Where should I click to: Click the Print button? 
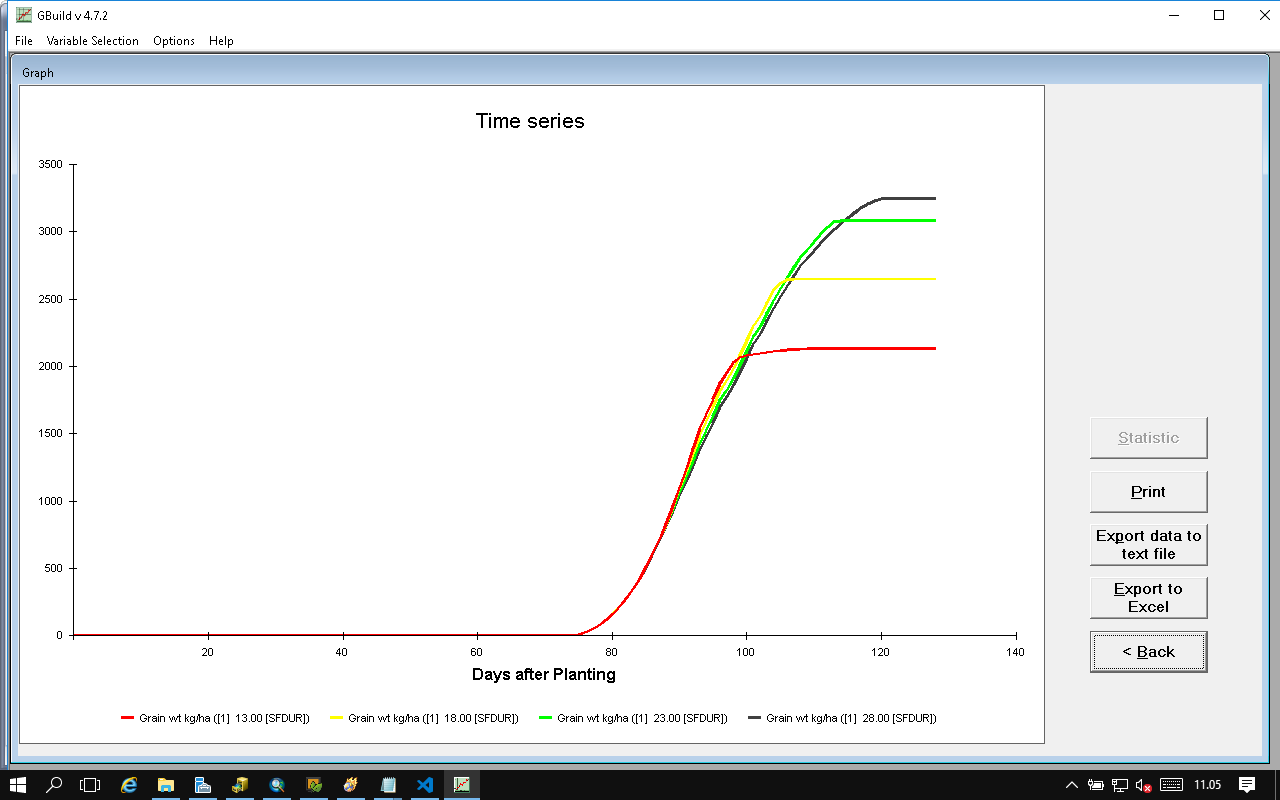(1148, 492)
